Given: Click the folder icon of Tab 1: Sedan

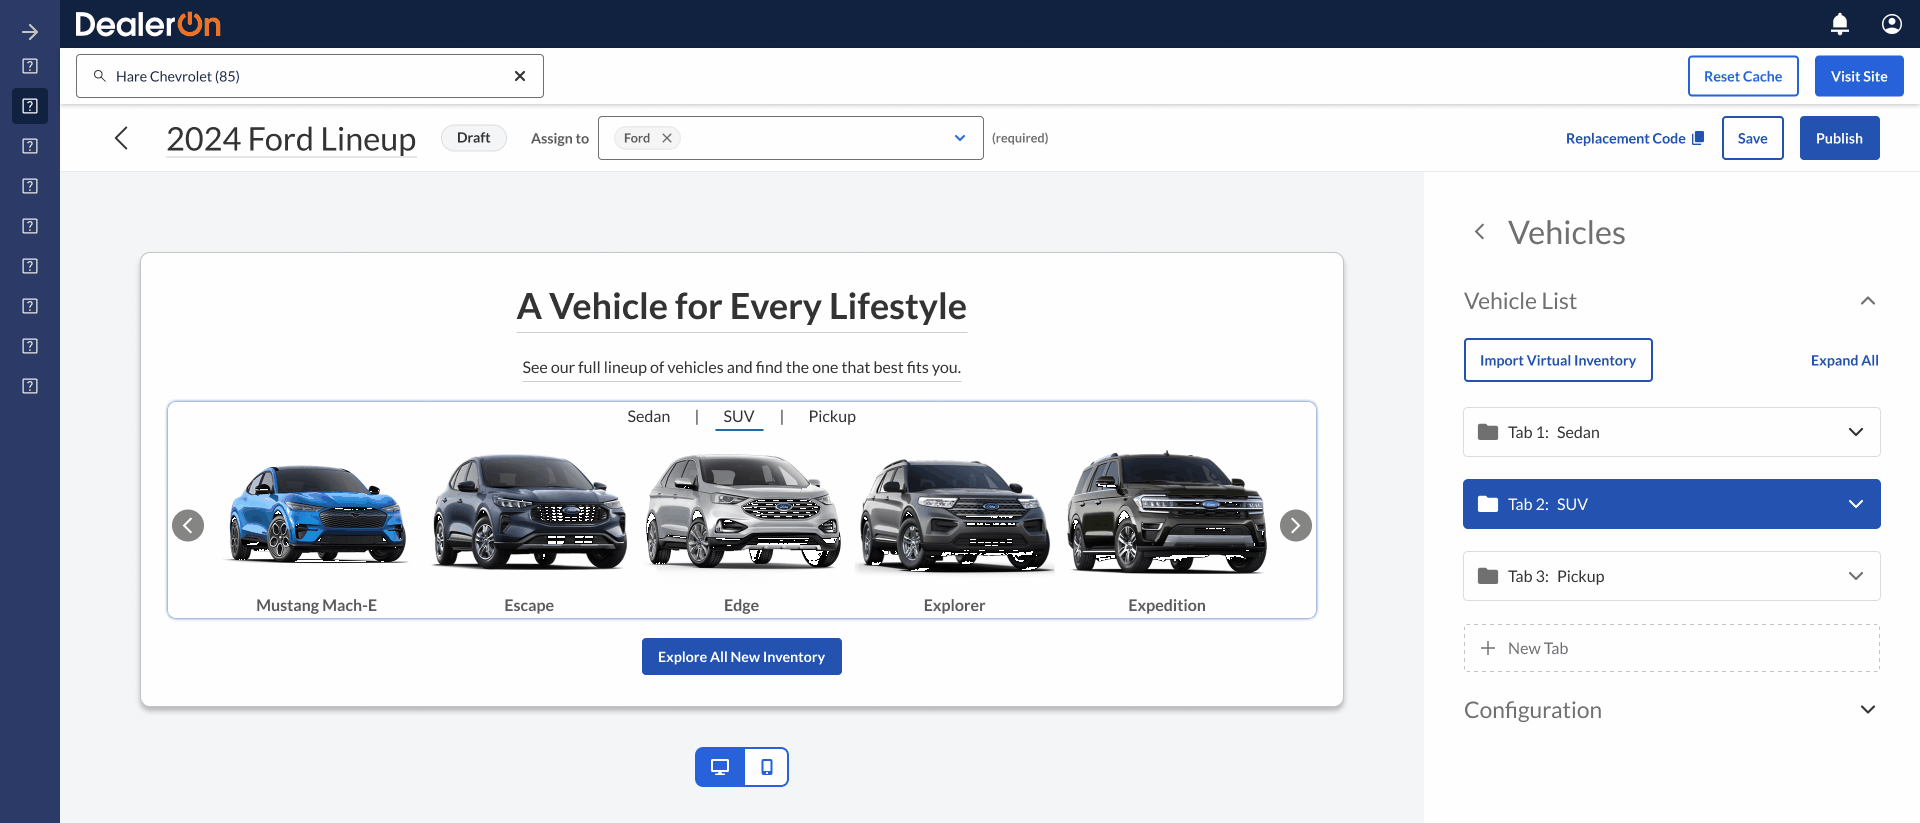Looking at the screenshot, I should (1488, 432).
